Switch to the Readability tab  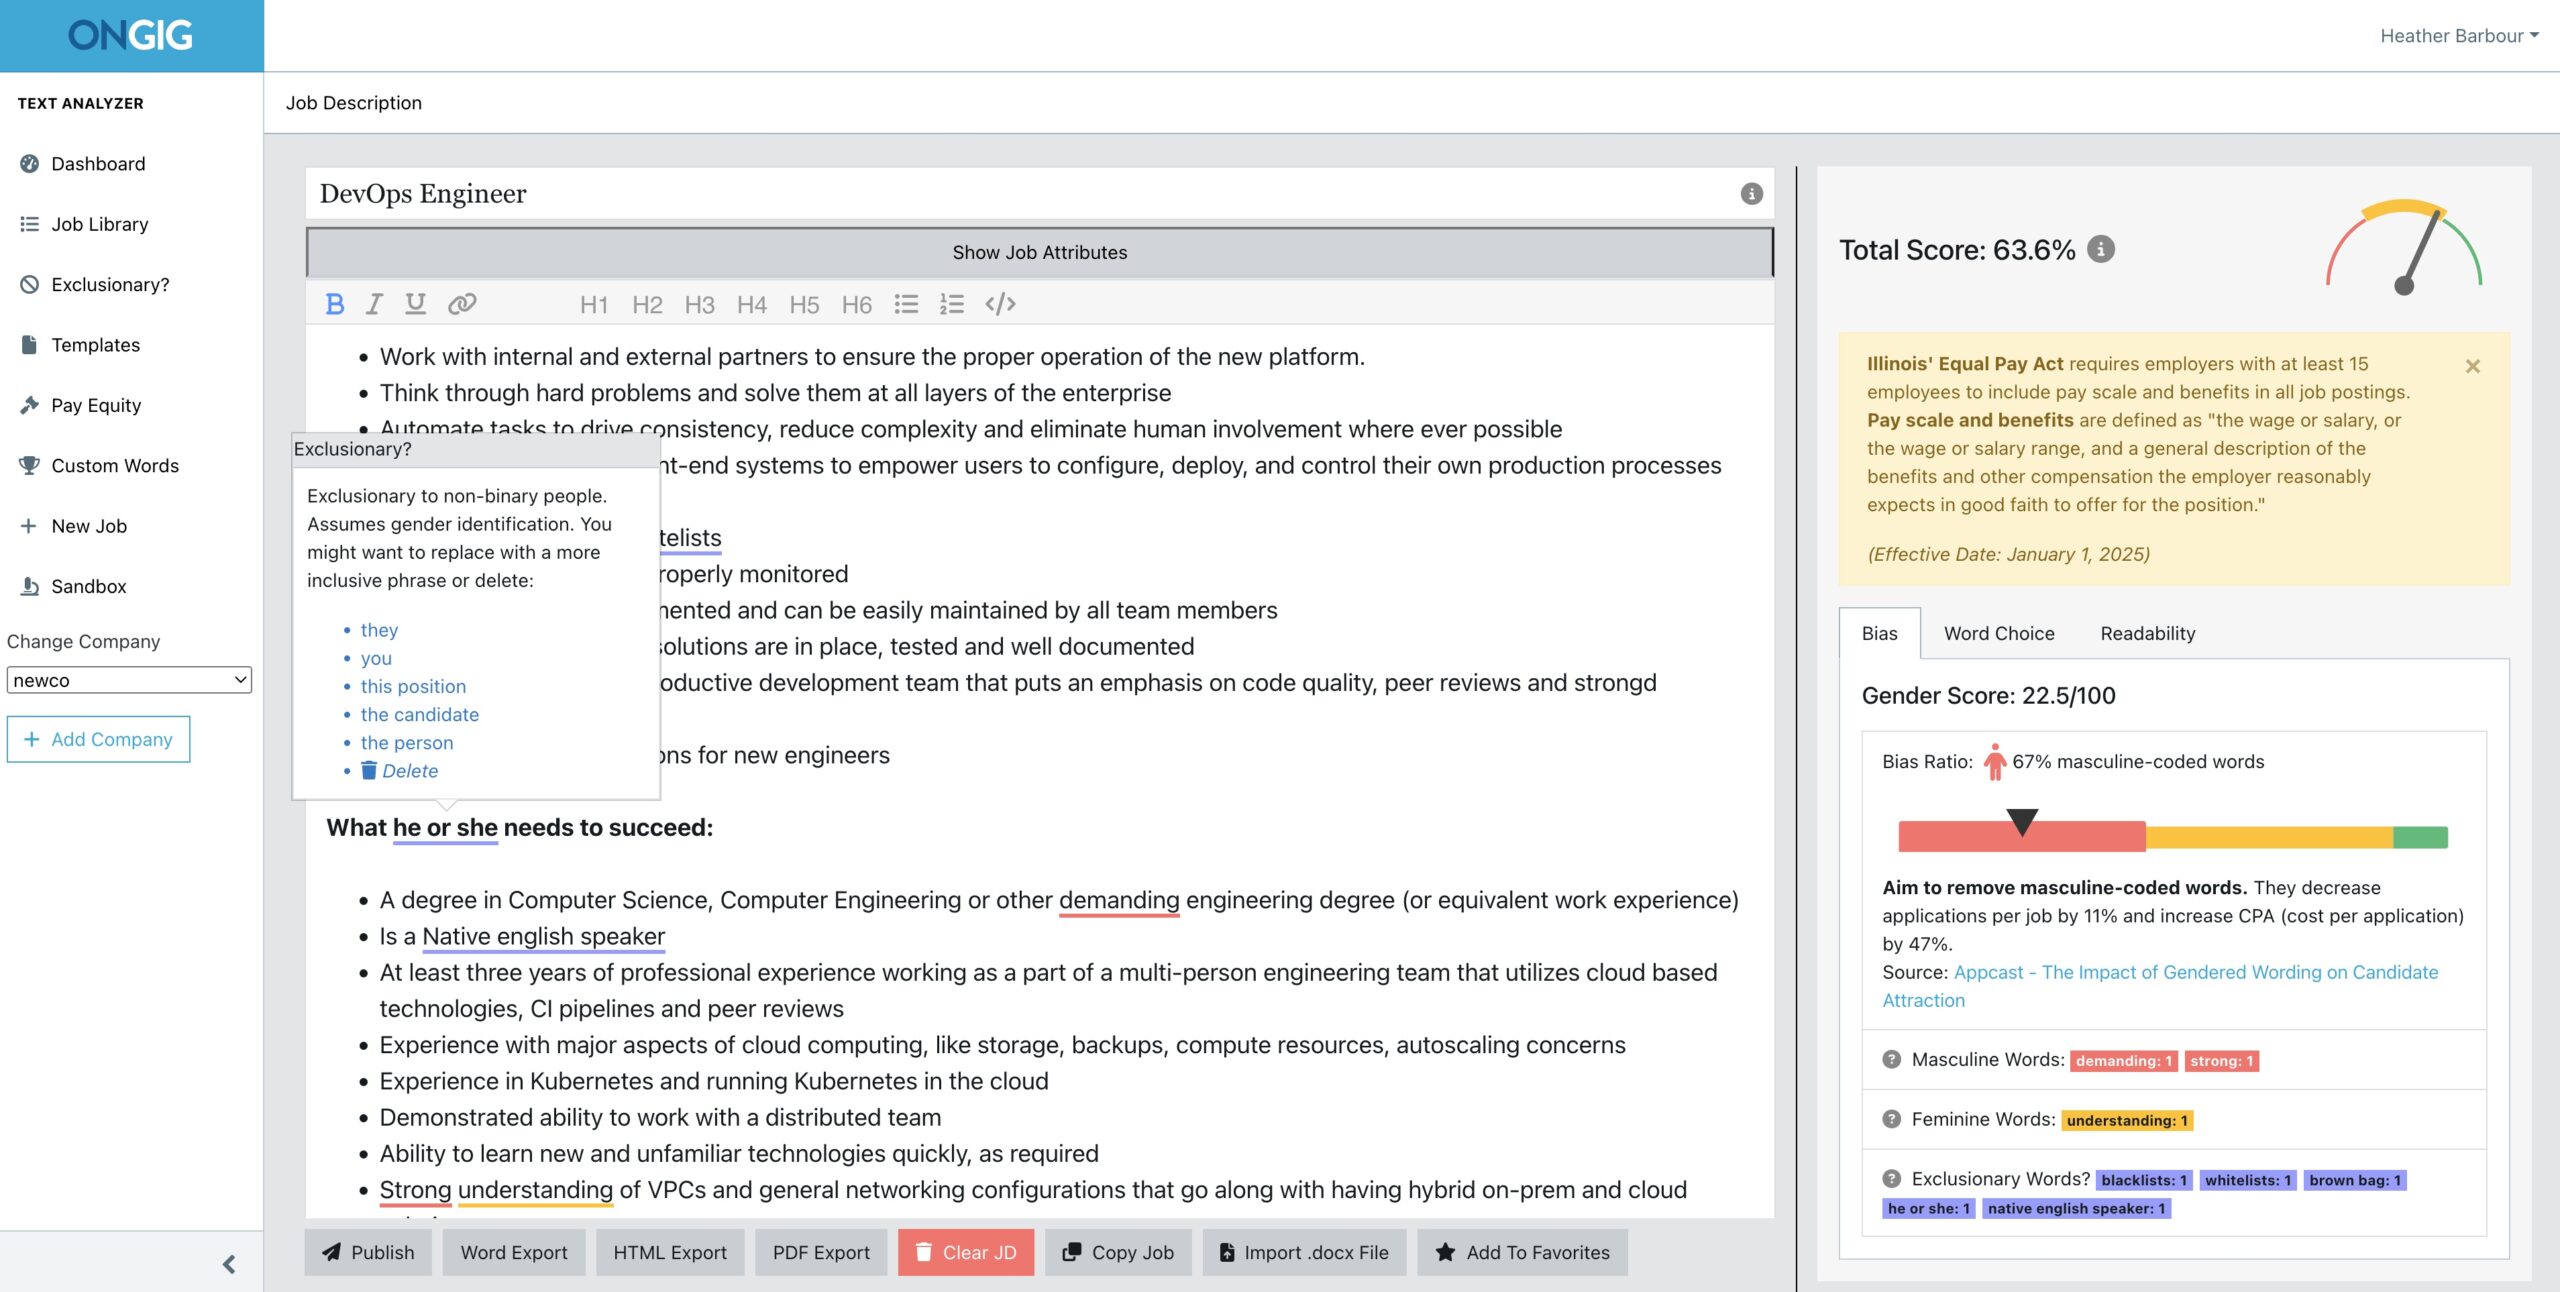click(x=2147, y=633)
